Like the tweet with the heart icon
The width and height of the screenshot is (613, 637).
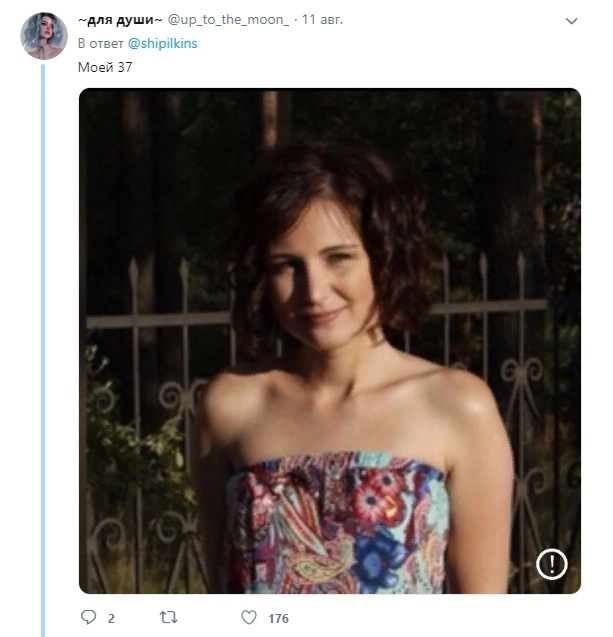(249, 618)
